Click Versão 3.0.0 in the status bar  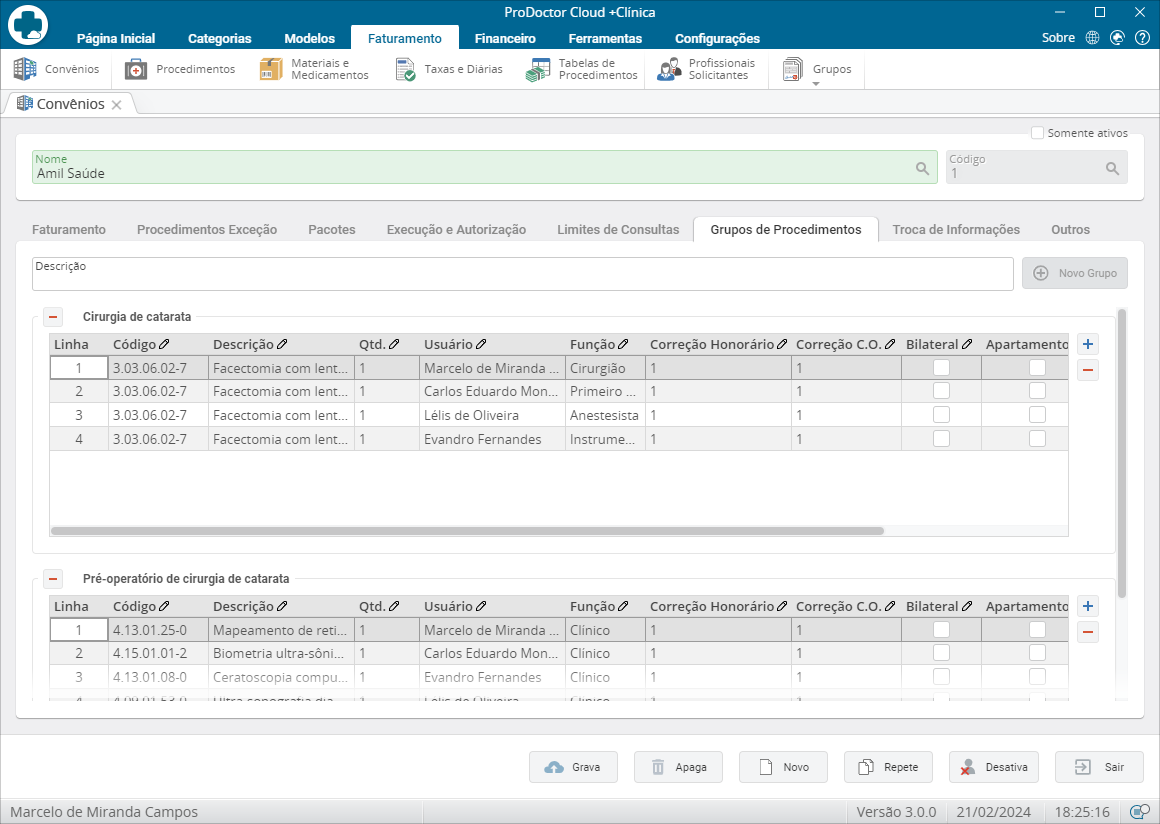[896, 811]
